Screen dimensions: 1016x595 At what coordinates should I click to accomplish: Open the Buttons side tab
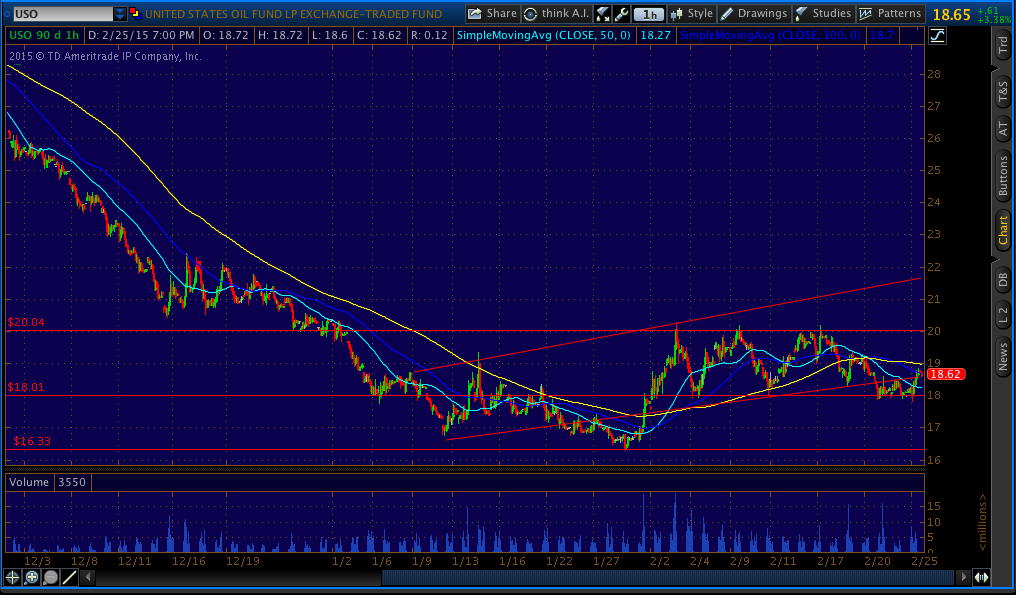coord(1003,176)
